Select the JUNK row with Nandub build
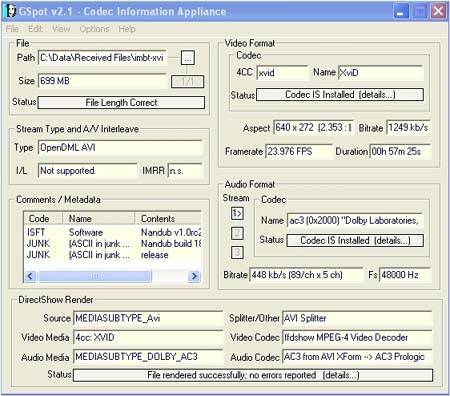 tap(113, 244)
